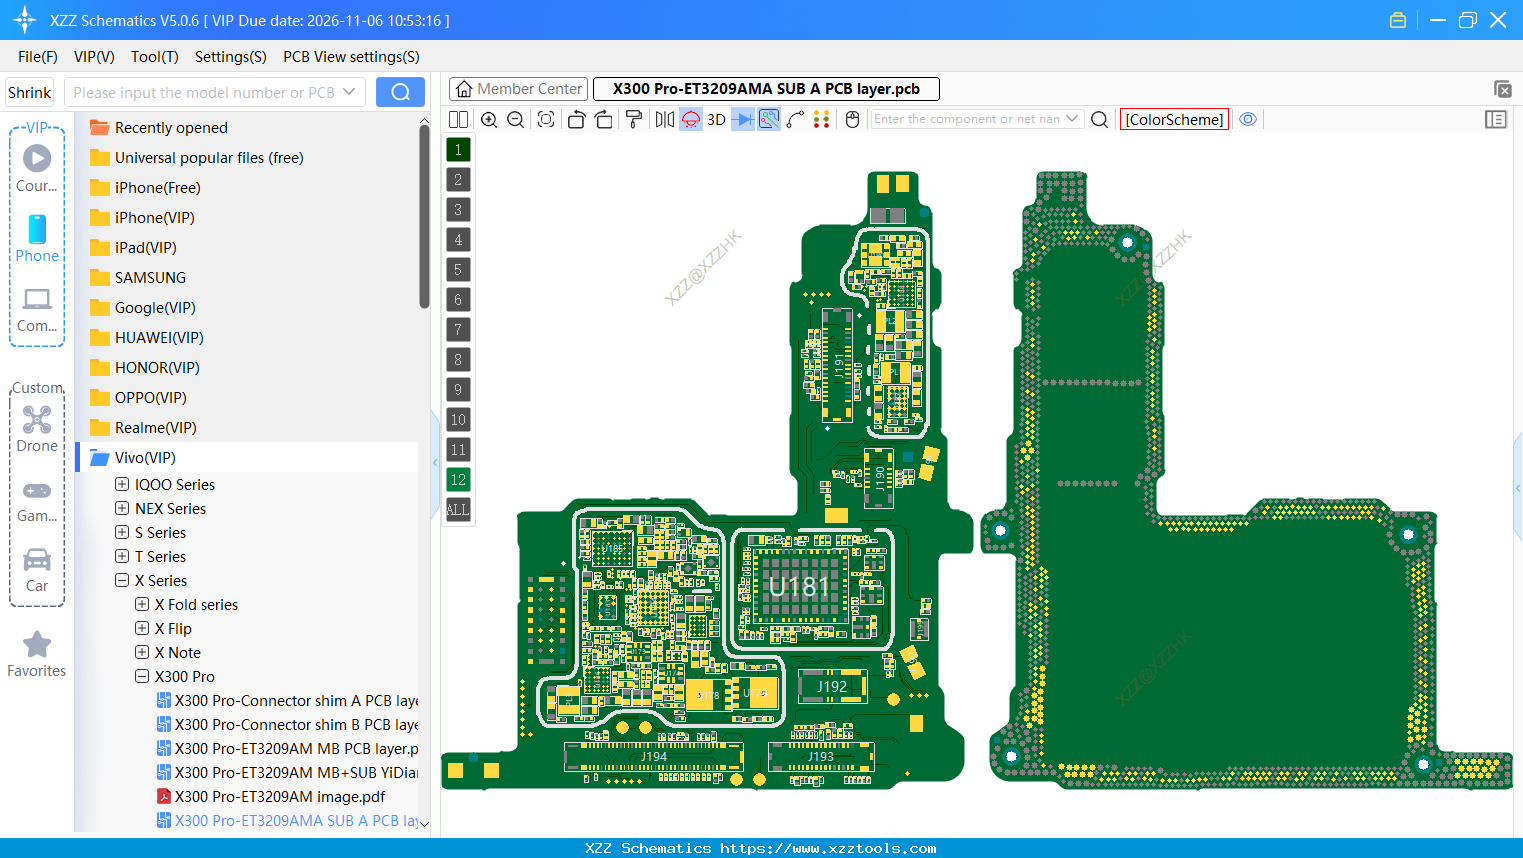Open the Tool(T) menu

pos(154,57)
